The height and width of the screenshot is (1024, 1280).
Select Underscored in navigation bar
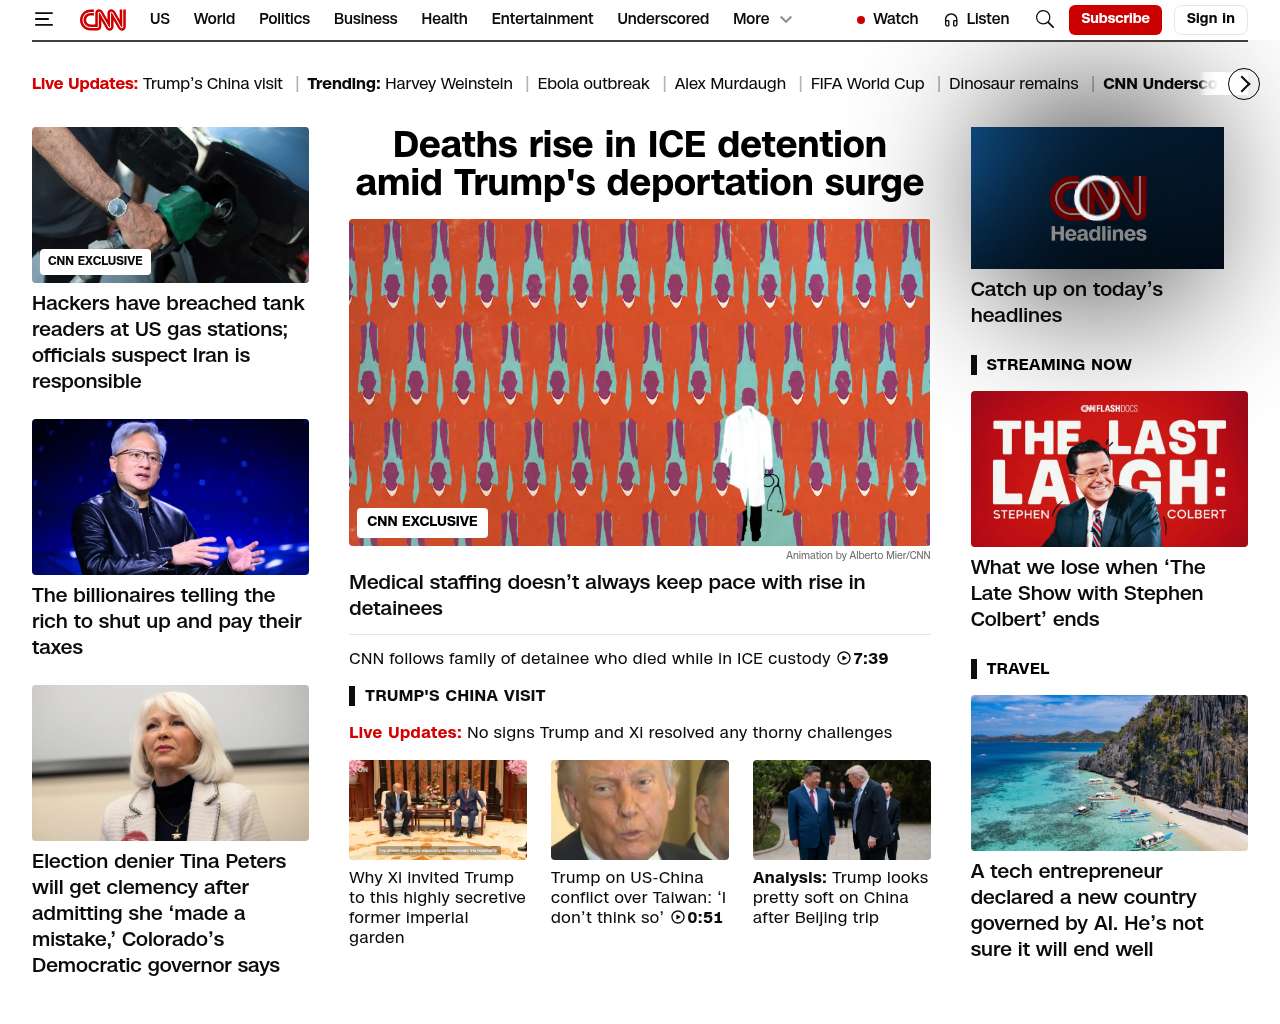663,19
